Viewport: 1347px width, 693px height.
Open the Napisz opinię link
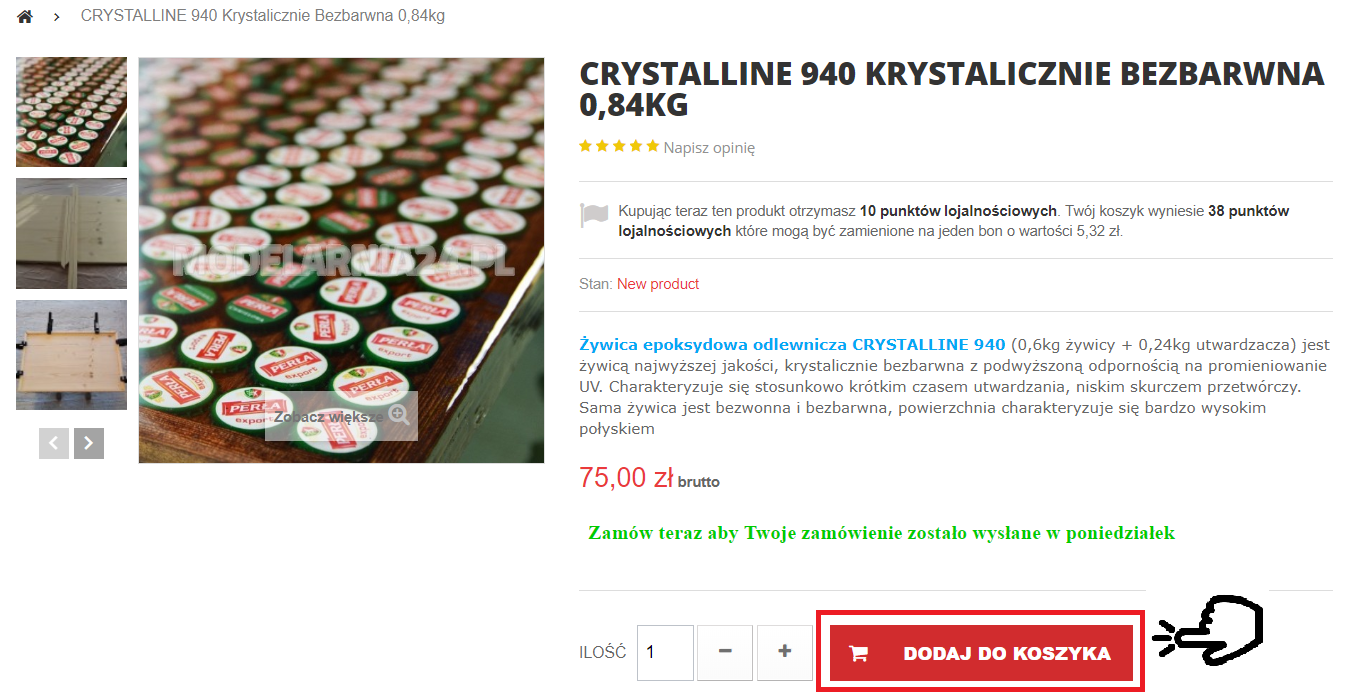(x=709, y=147)
